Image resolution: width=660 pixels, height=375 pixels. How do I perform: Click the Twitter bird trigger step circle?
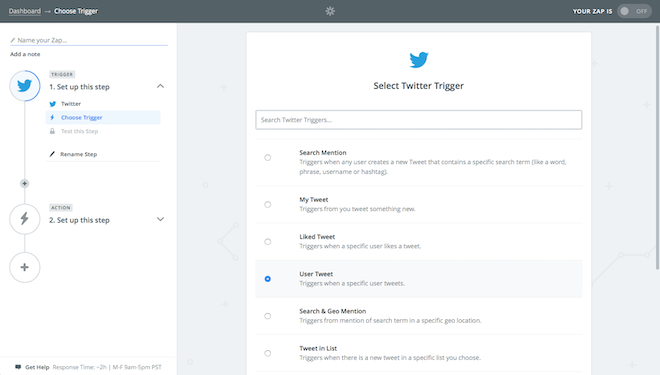(x=25, y=86)
